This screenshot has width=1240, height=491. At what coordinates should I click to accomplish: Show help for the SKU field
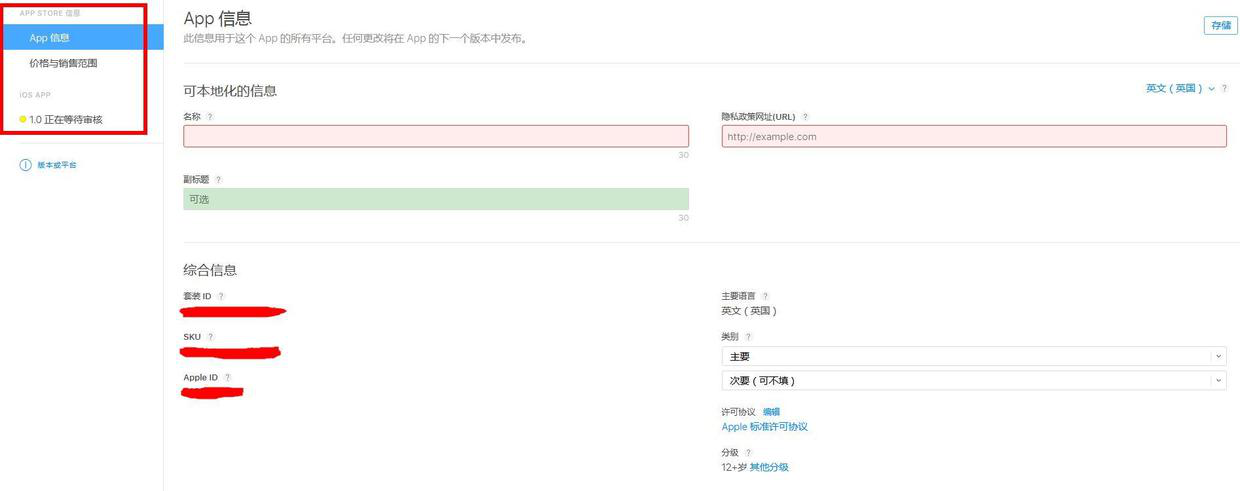point(210,337)
